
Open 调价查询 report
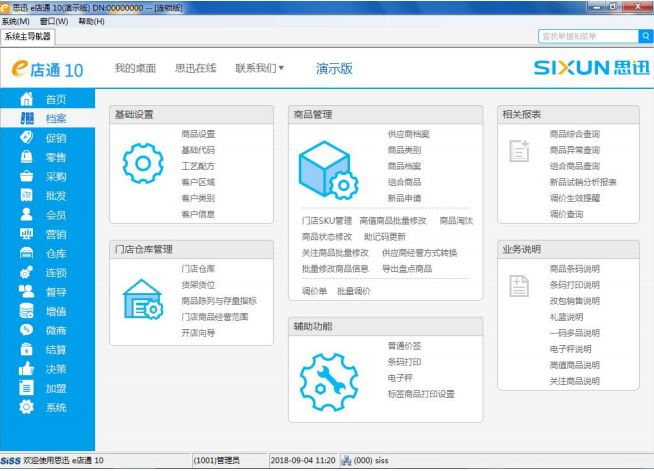tap(566, 214)
